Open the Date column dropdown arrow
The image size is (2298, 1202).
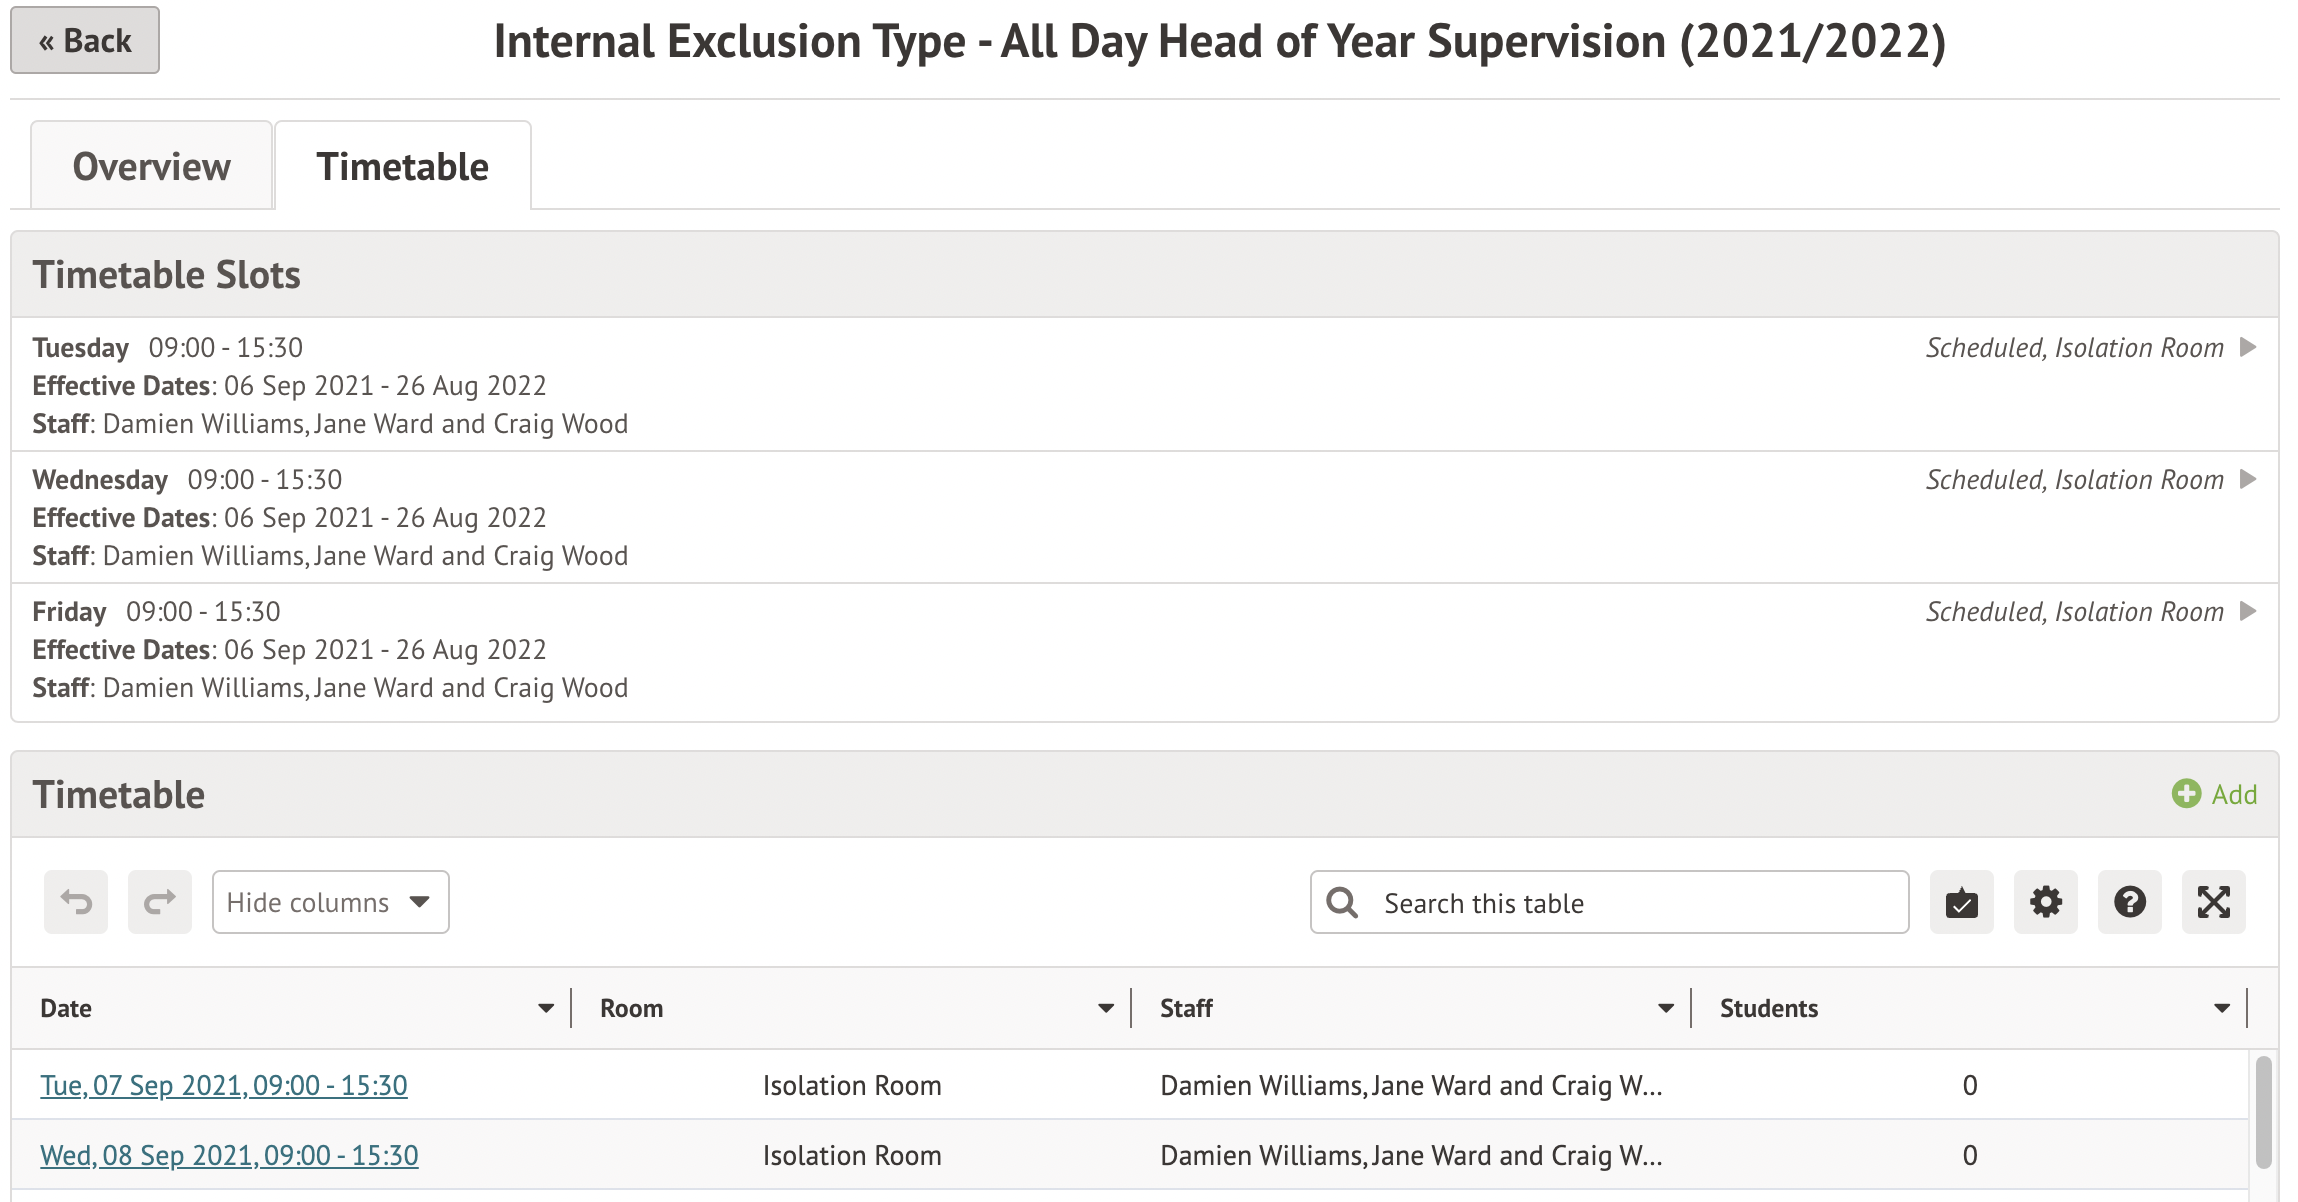[546, 1008]
